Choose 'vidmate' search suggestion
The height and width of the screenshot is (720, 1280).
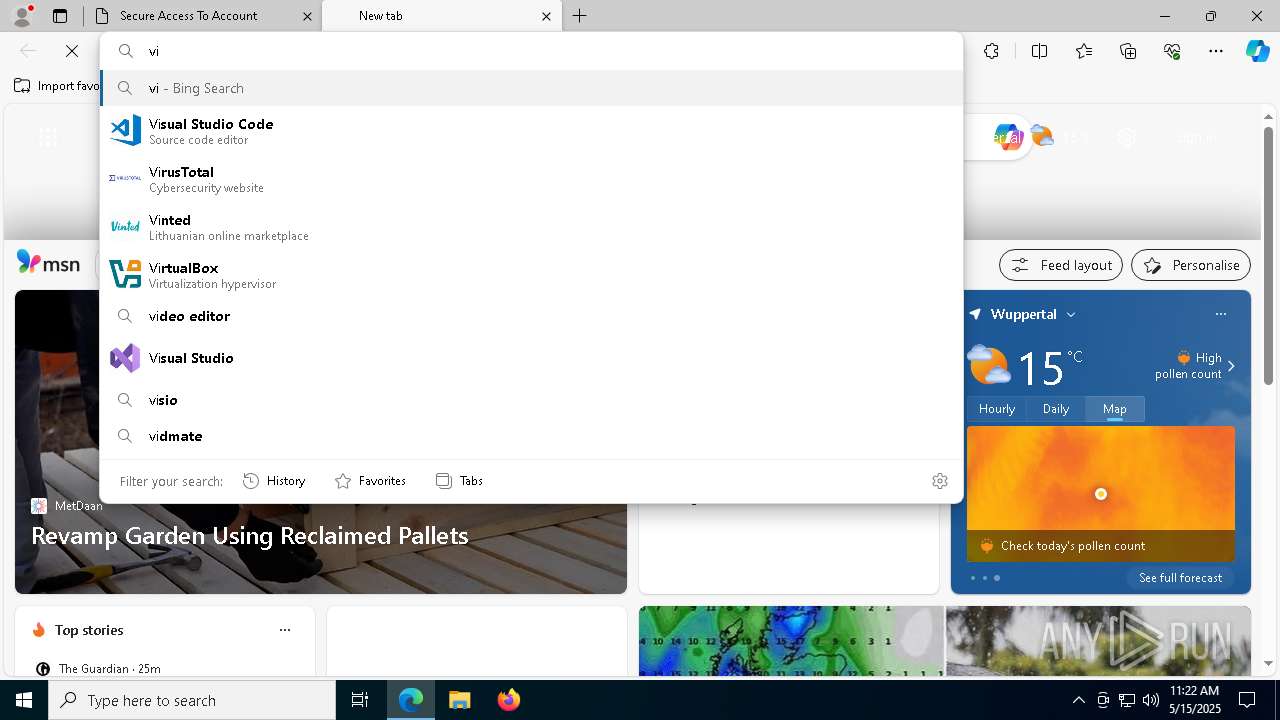[531, 436]
